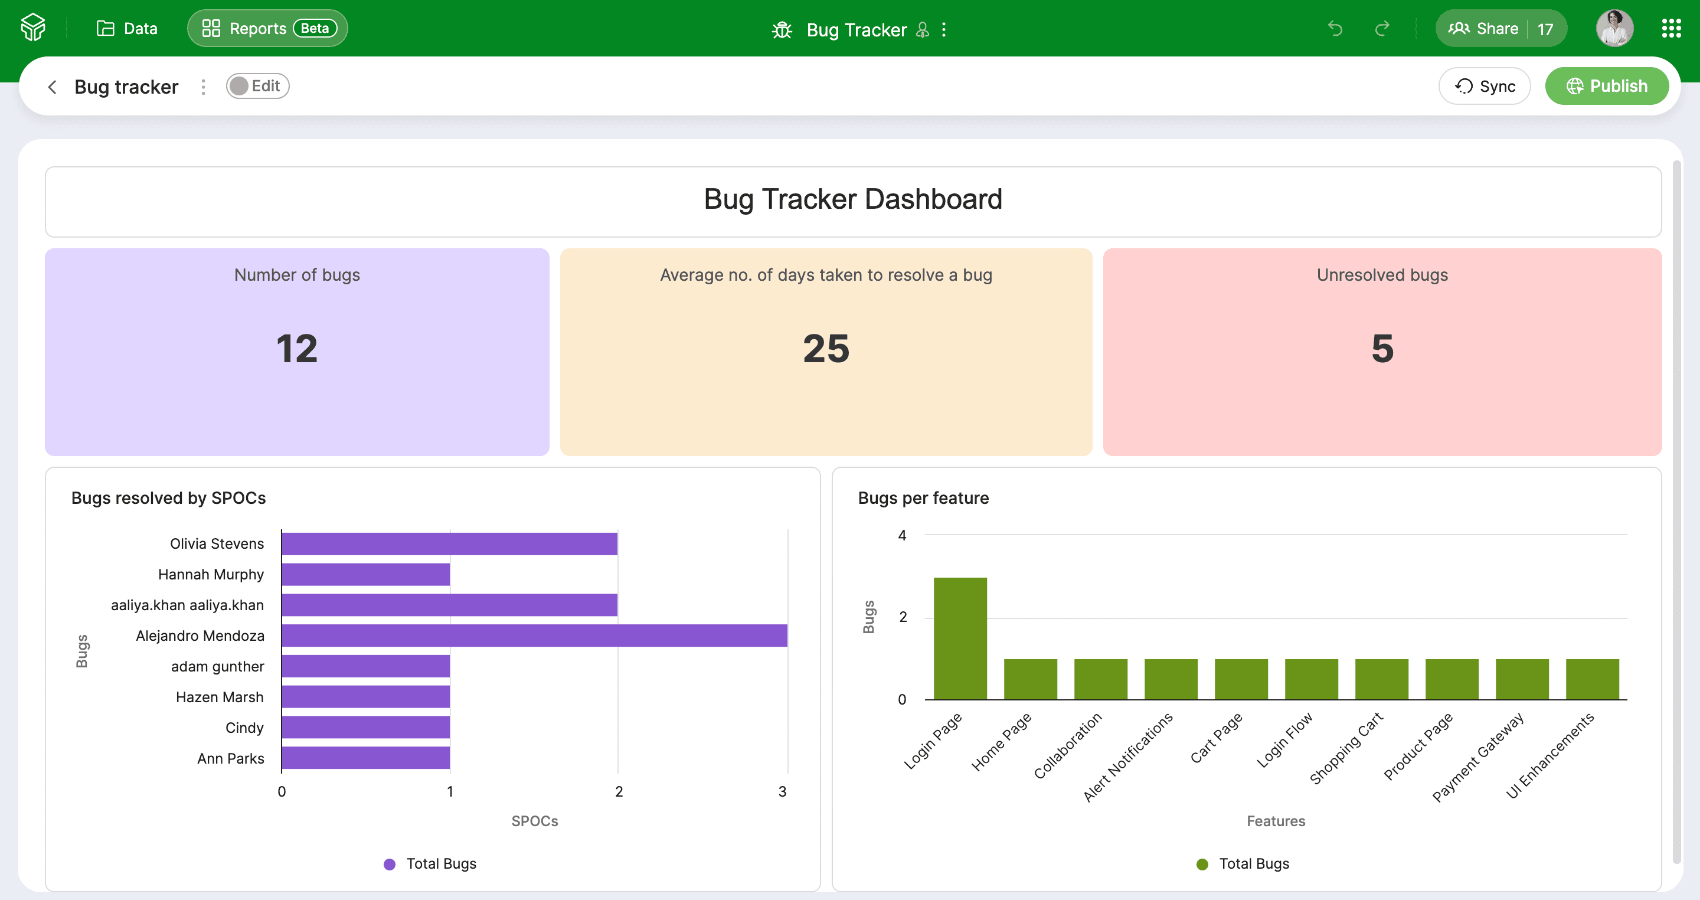Select the Average days to resolve card
Viewport: 1700px width, 900px height.
coord(826,352)
